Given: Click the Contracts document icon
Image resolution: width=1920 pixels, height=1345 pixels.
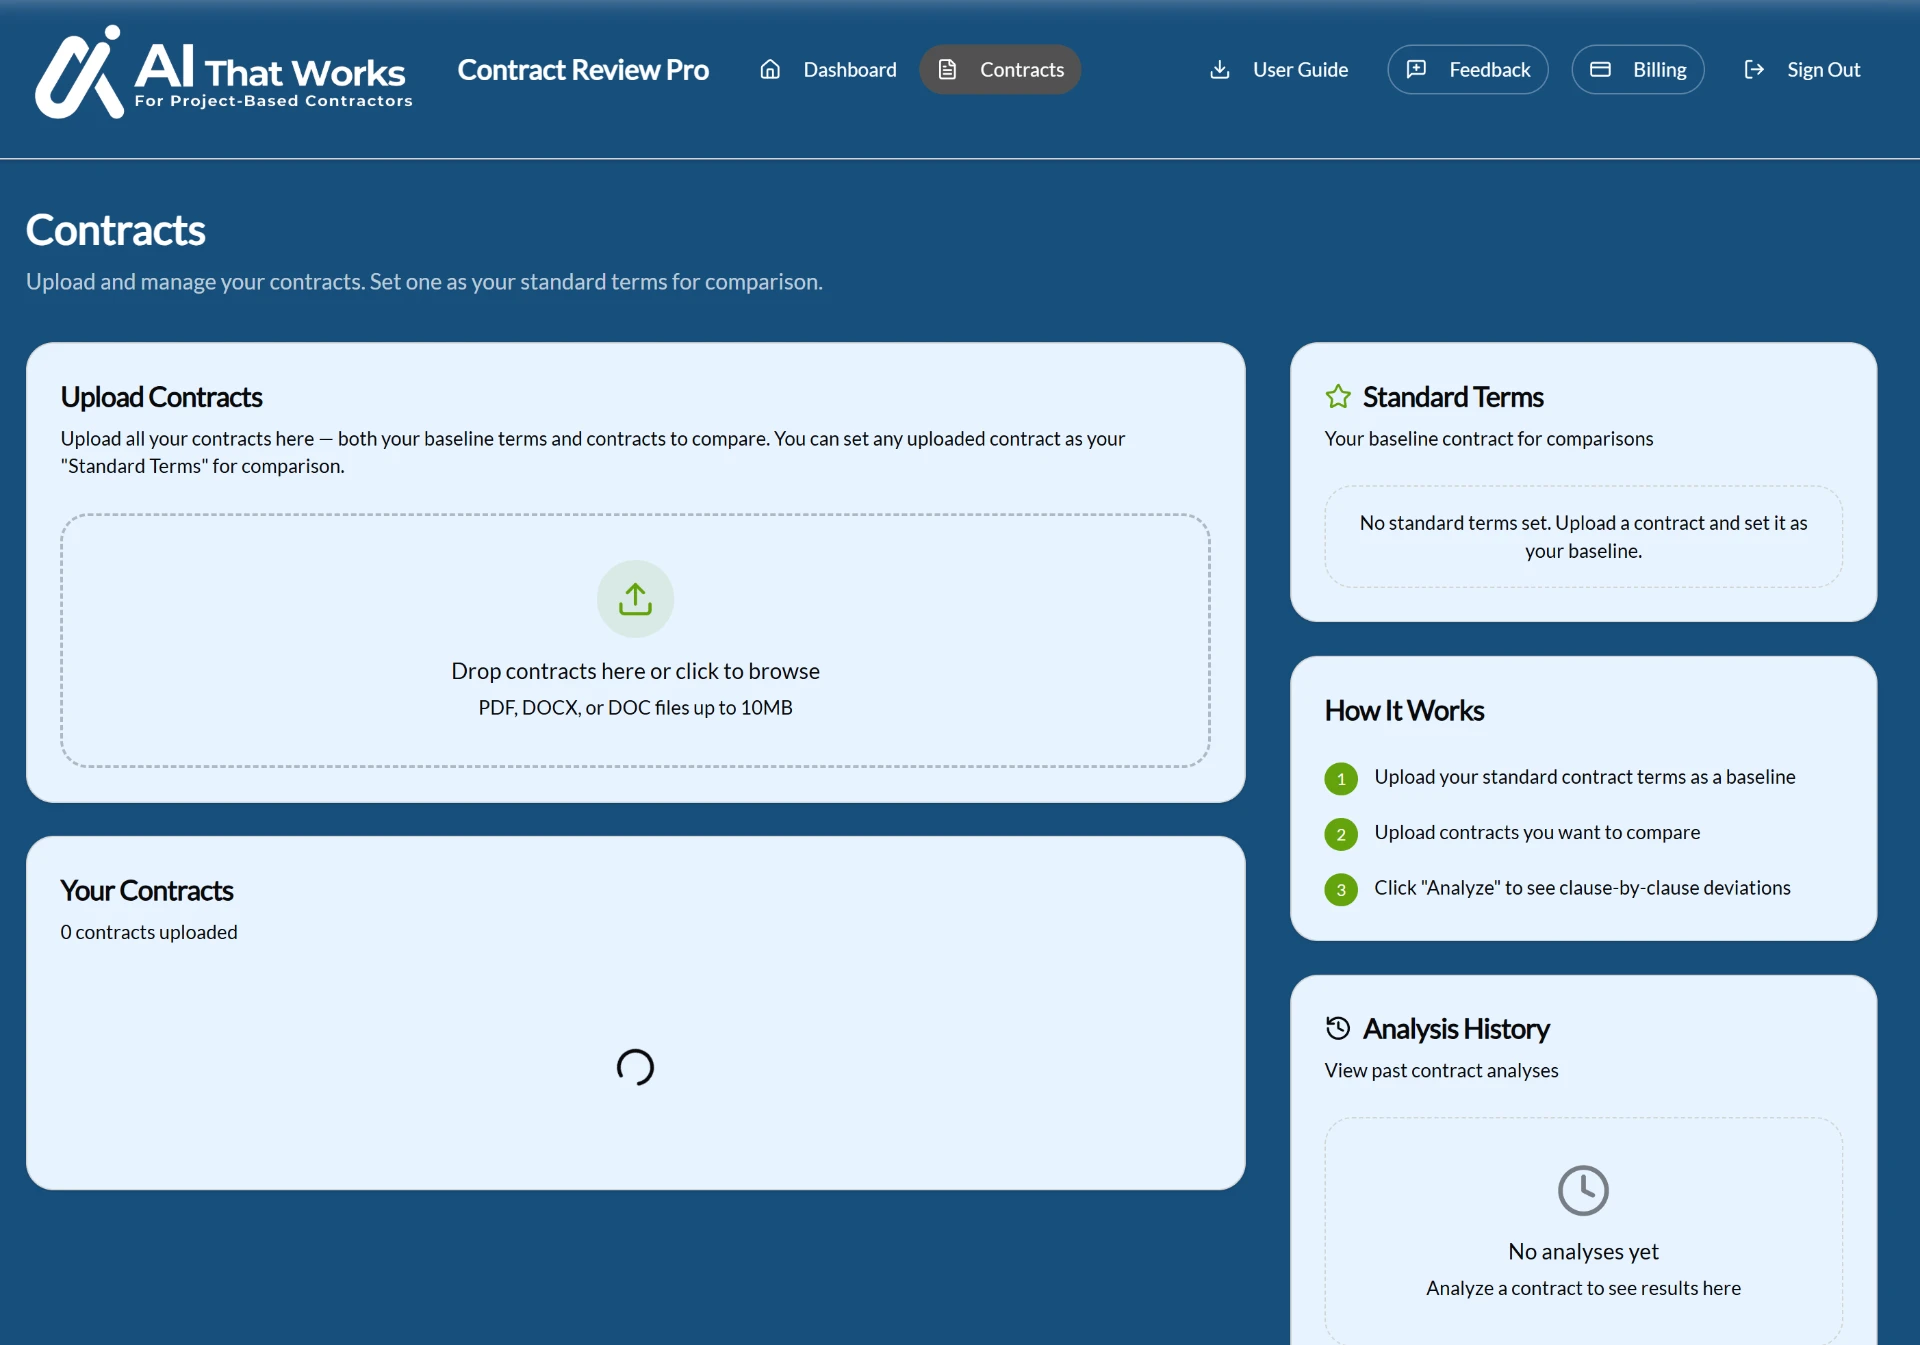Looking at the screenshot, I should point(947,70).
